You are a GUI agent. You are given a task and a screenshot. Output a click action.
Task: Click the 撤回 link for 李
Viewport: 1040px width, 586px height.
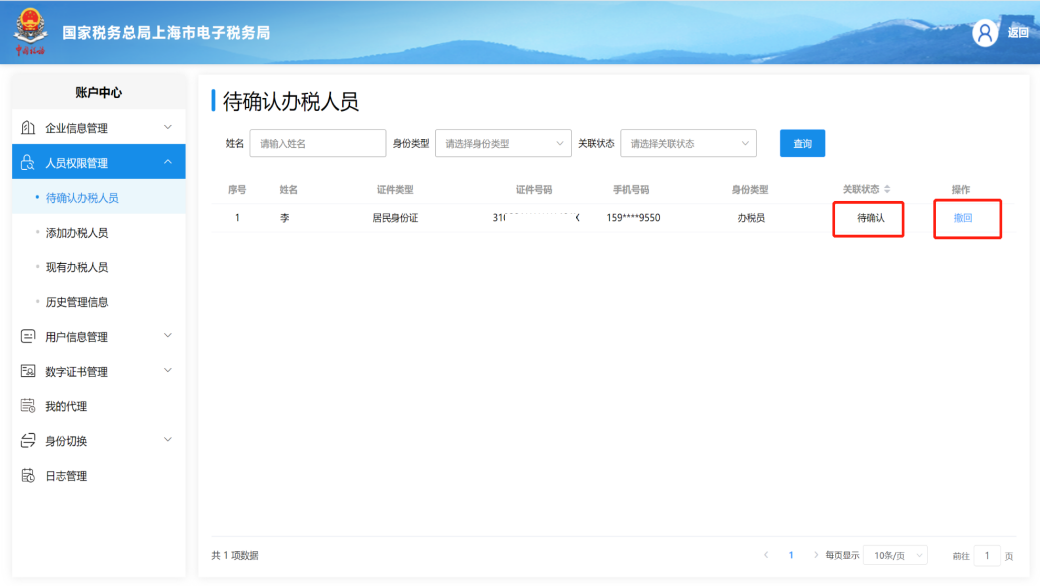(x=962, y=217)
